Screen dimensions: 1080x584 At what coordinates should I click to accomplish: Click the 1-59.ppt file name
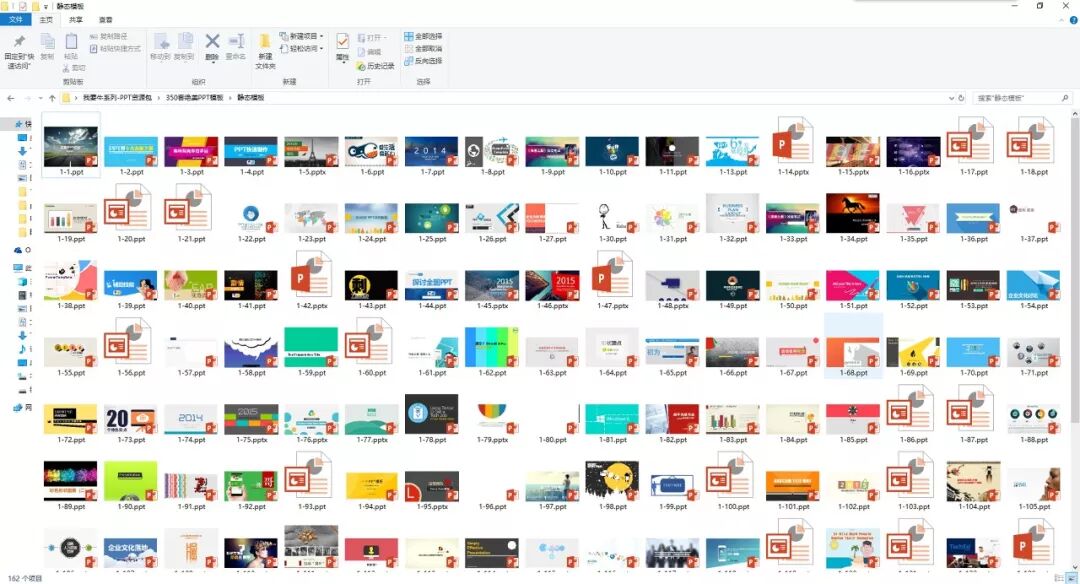coord(311,373)
